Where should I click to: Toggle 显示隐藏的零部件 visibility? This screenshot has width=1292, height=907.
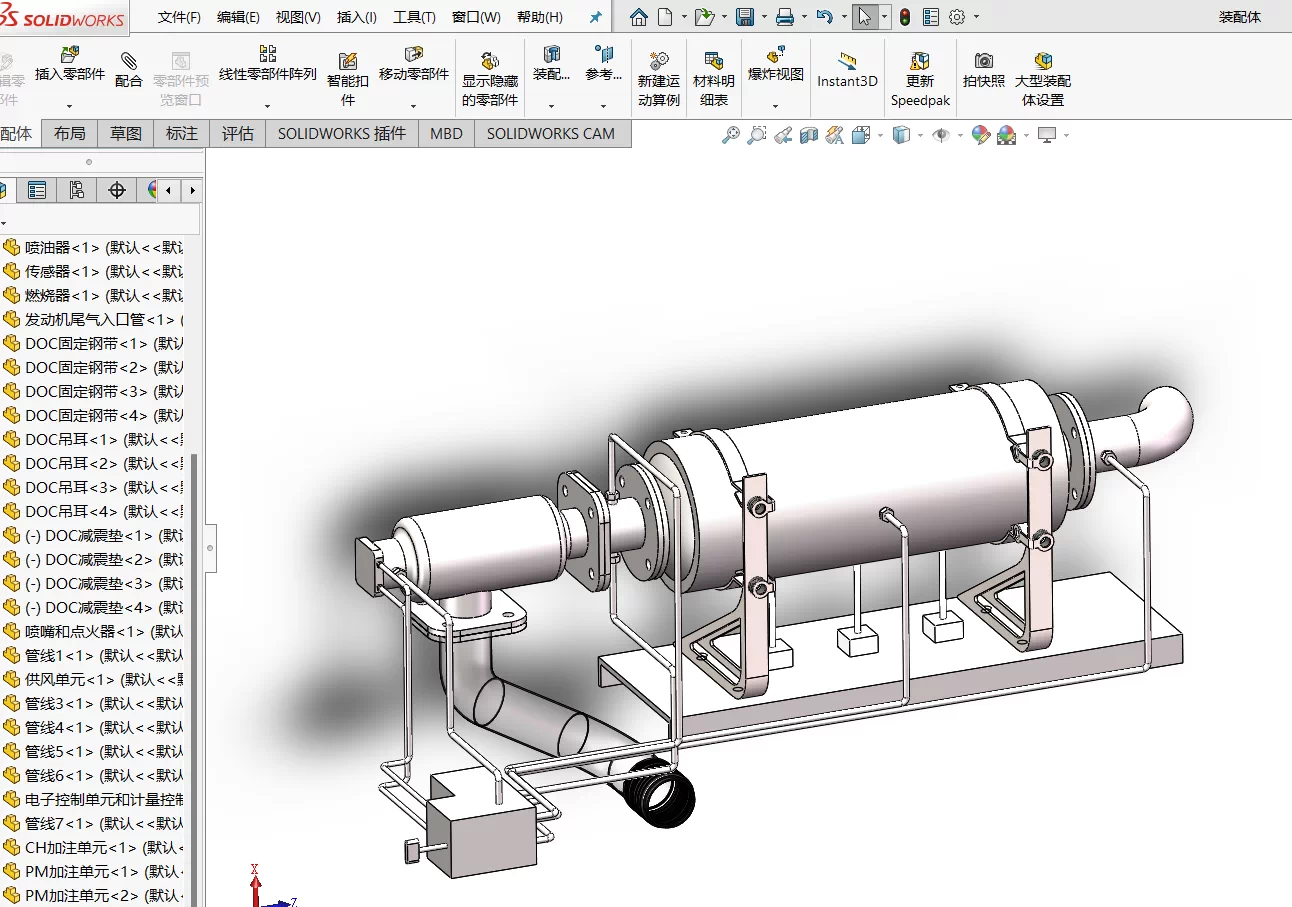(x=490, y=79)
